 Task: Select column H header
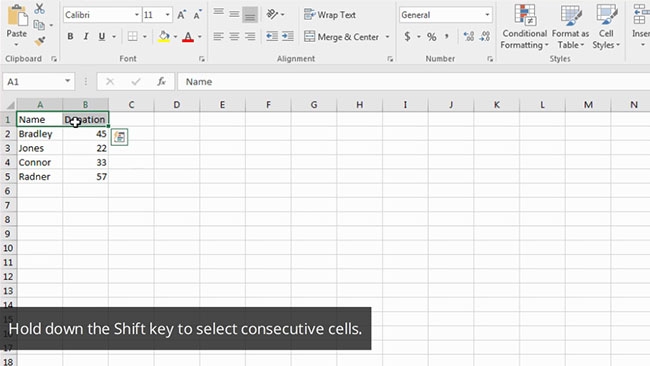coord(359,105)
